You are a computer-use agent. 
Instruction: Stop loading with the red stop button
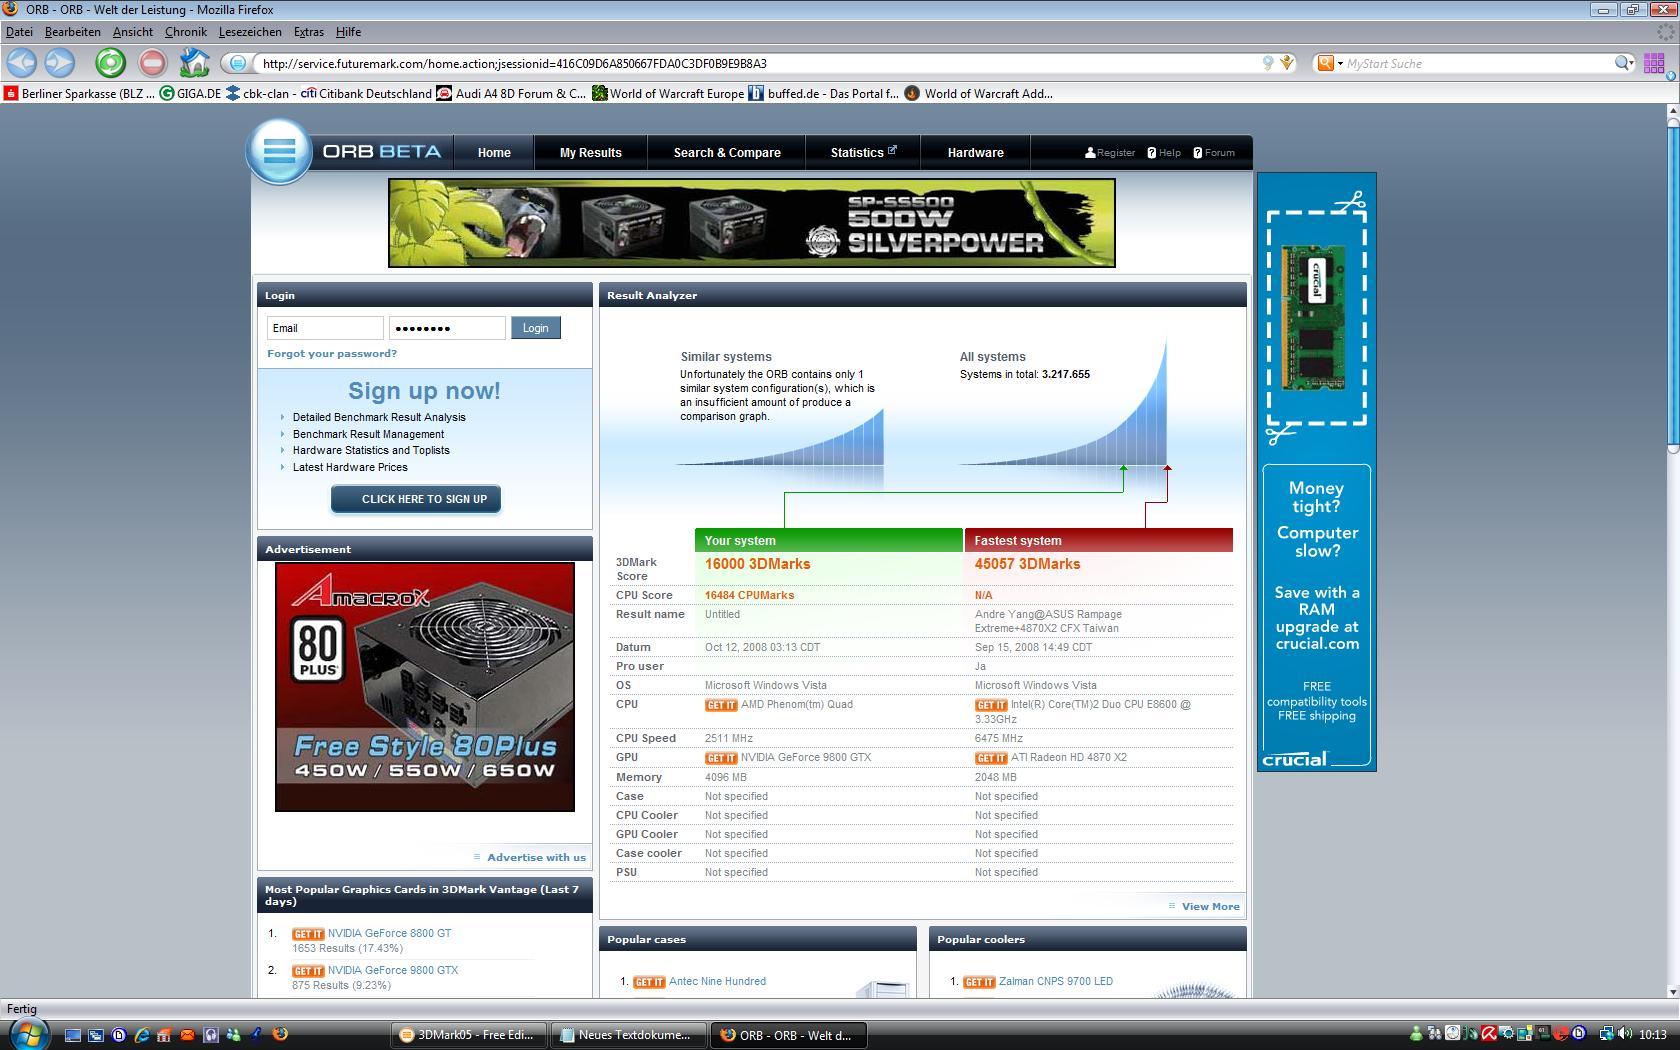click(153, 63)
